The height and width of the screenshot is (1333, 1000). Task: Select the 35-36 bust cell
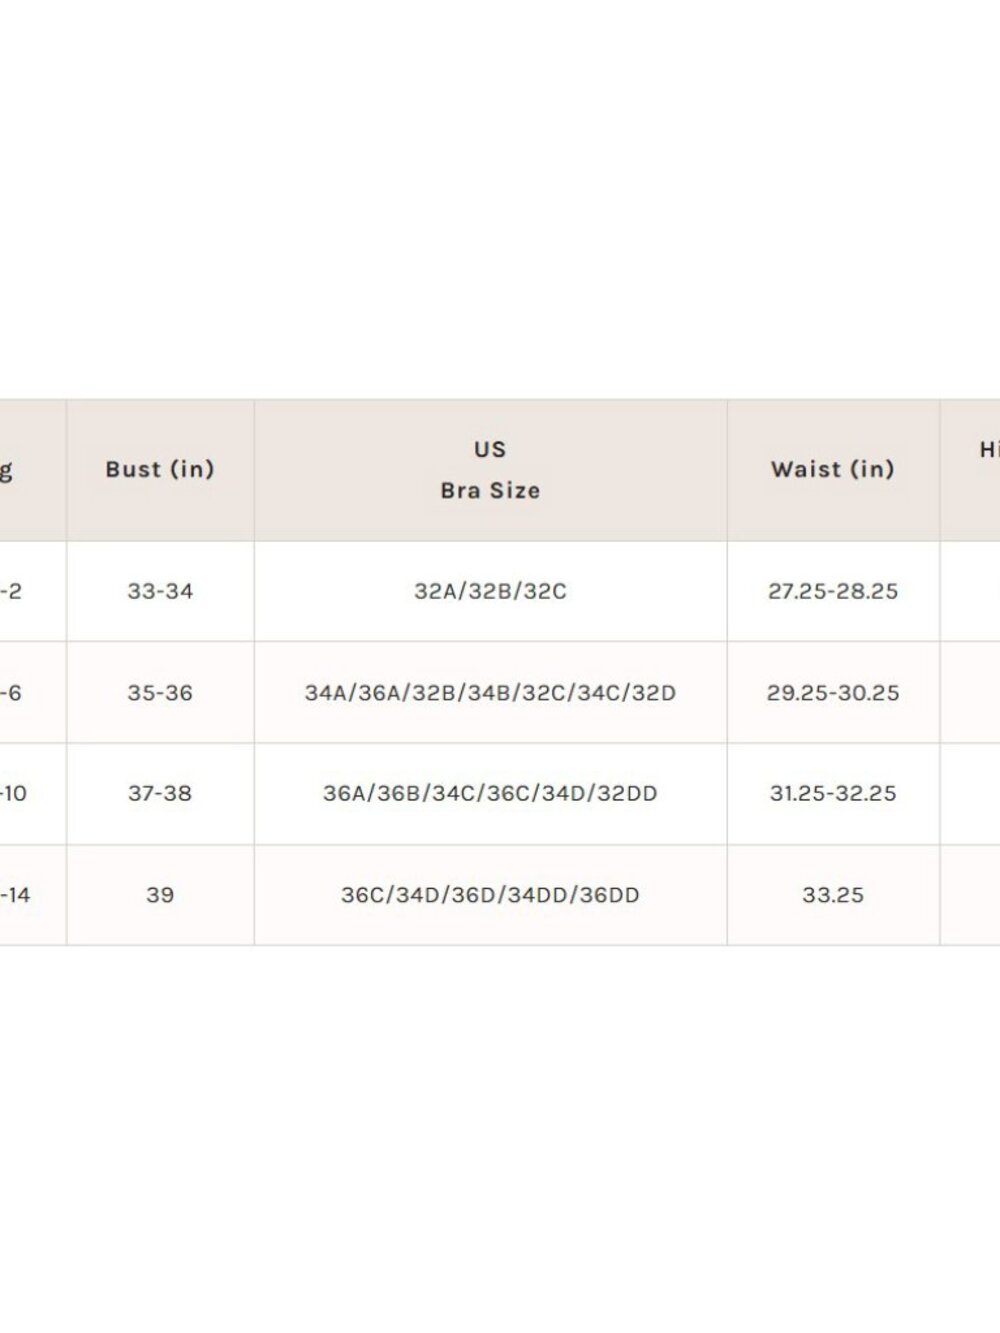(160, 692)
